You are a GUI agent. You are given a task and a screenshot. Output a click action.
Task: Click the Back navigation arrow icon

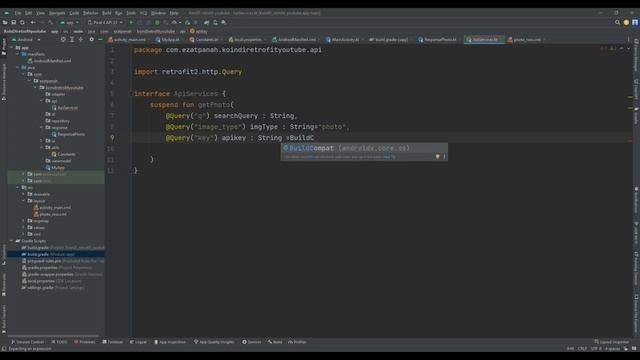[x=33, y=22]
